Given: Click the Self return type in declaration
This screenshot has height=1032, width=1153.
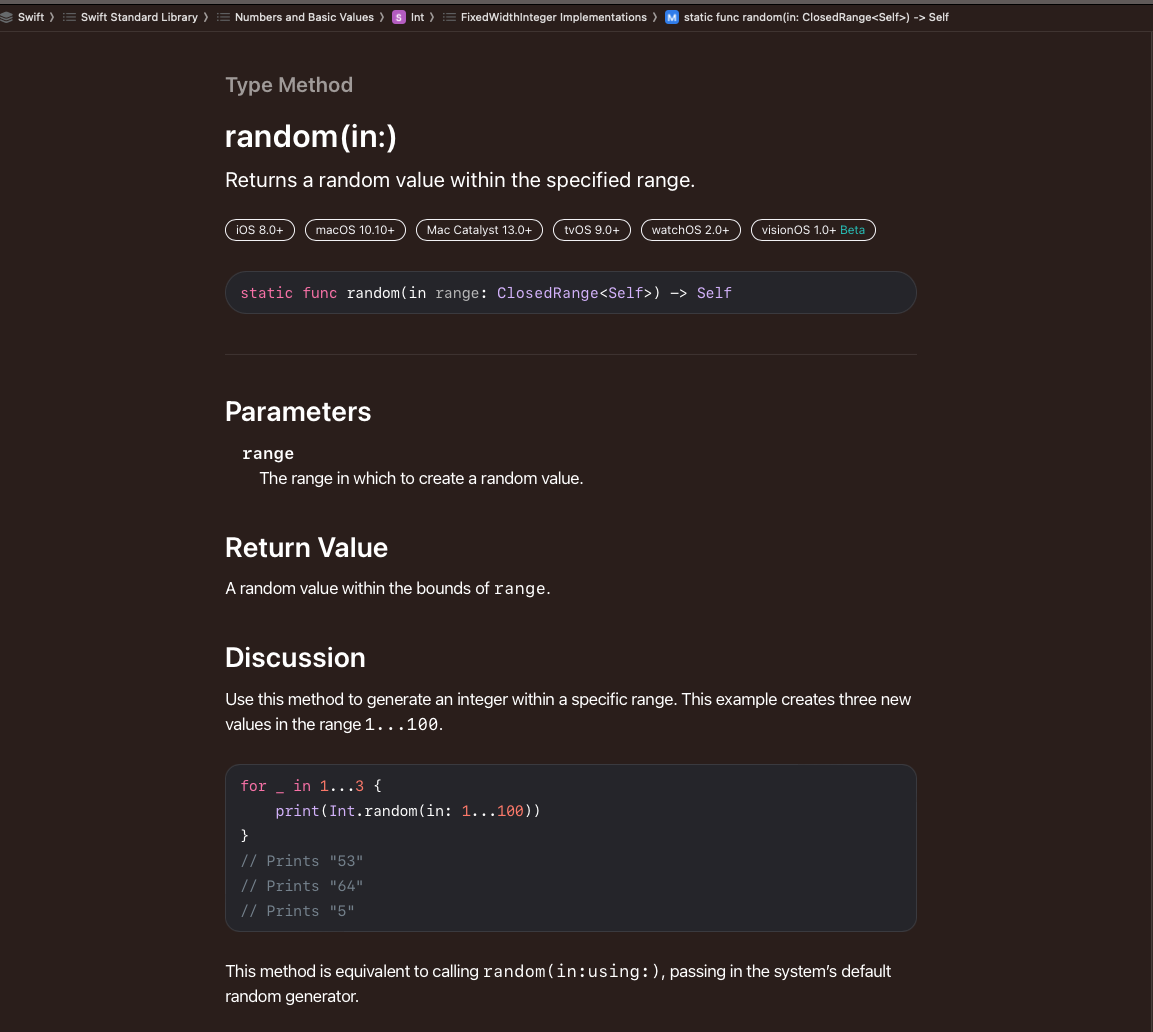Looking at the screenshot, I should tap(714, 293).
